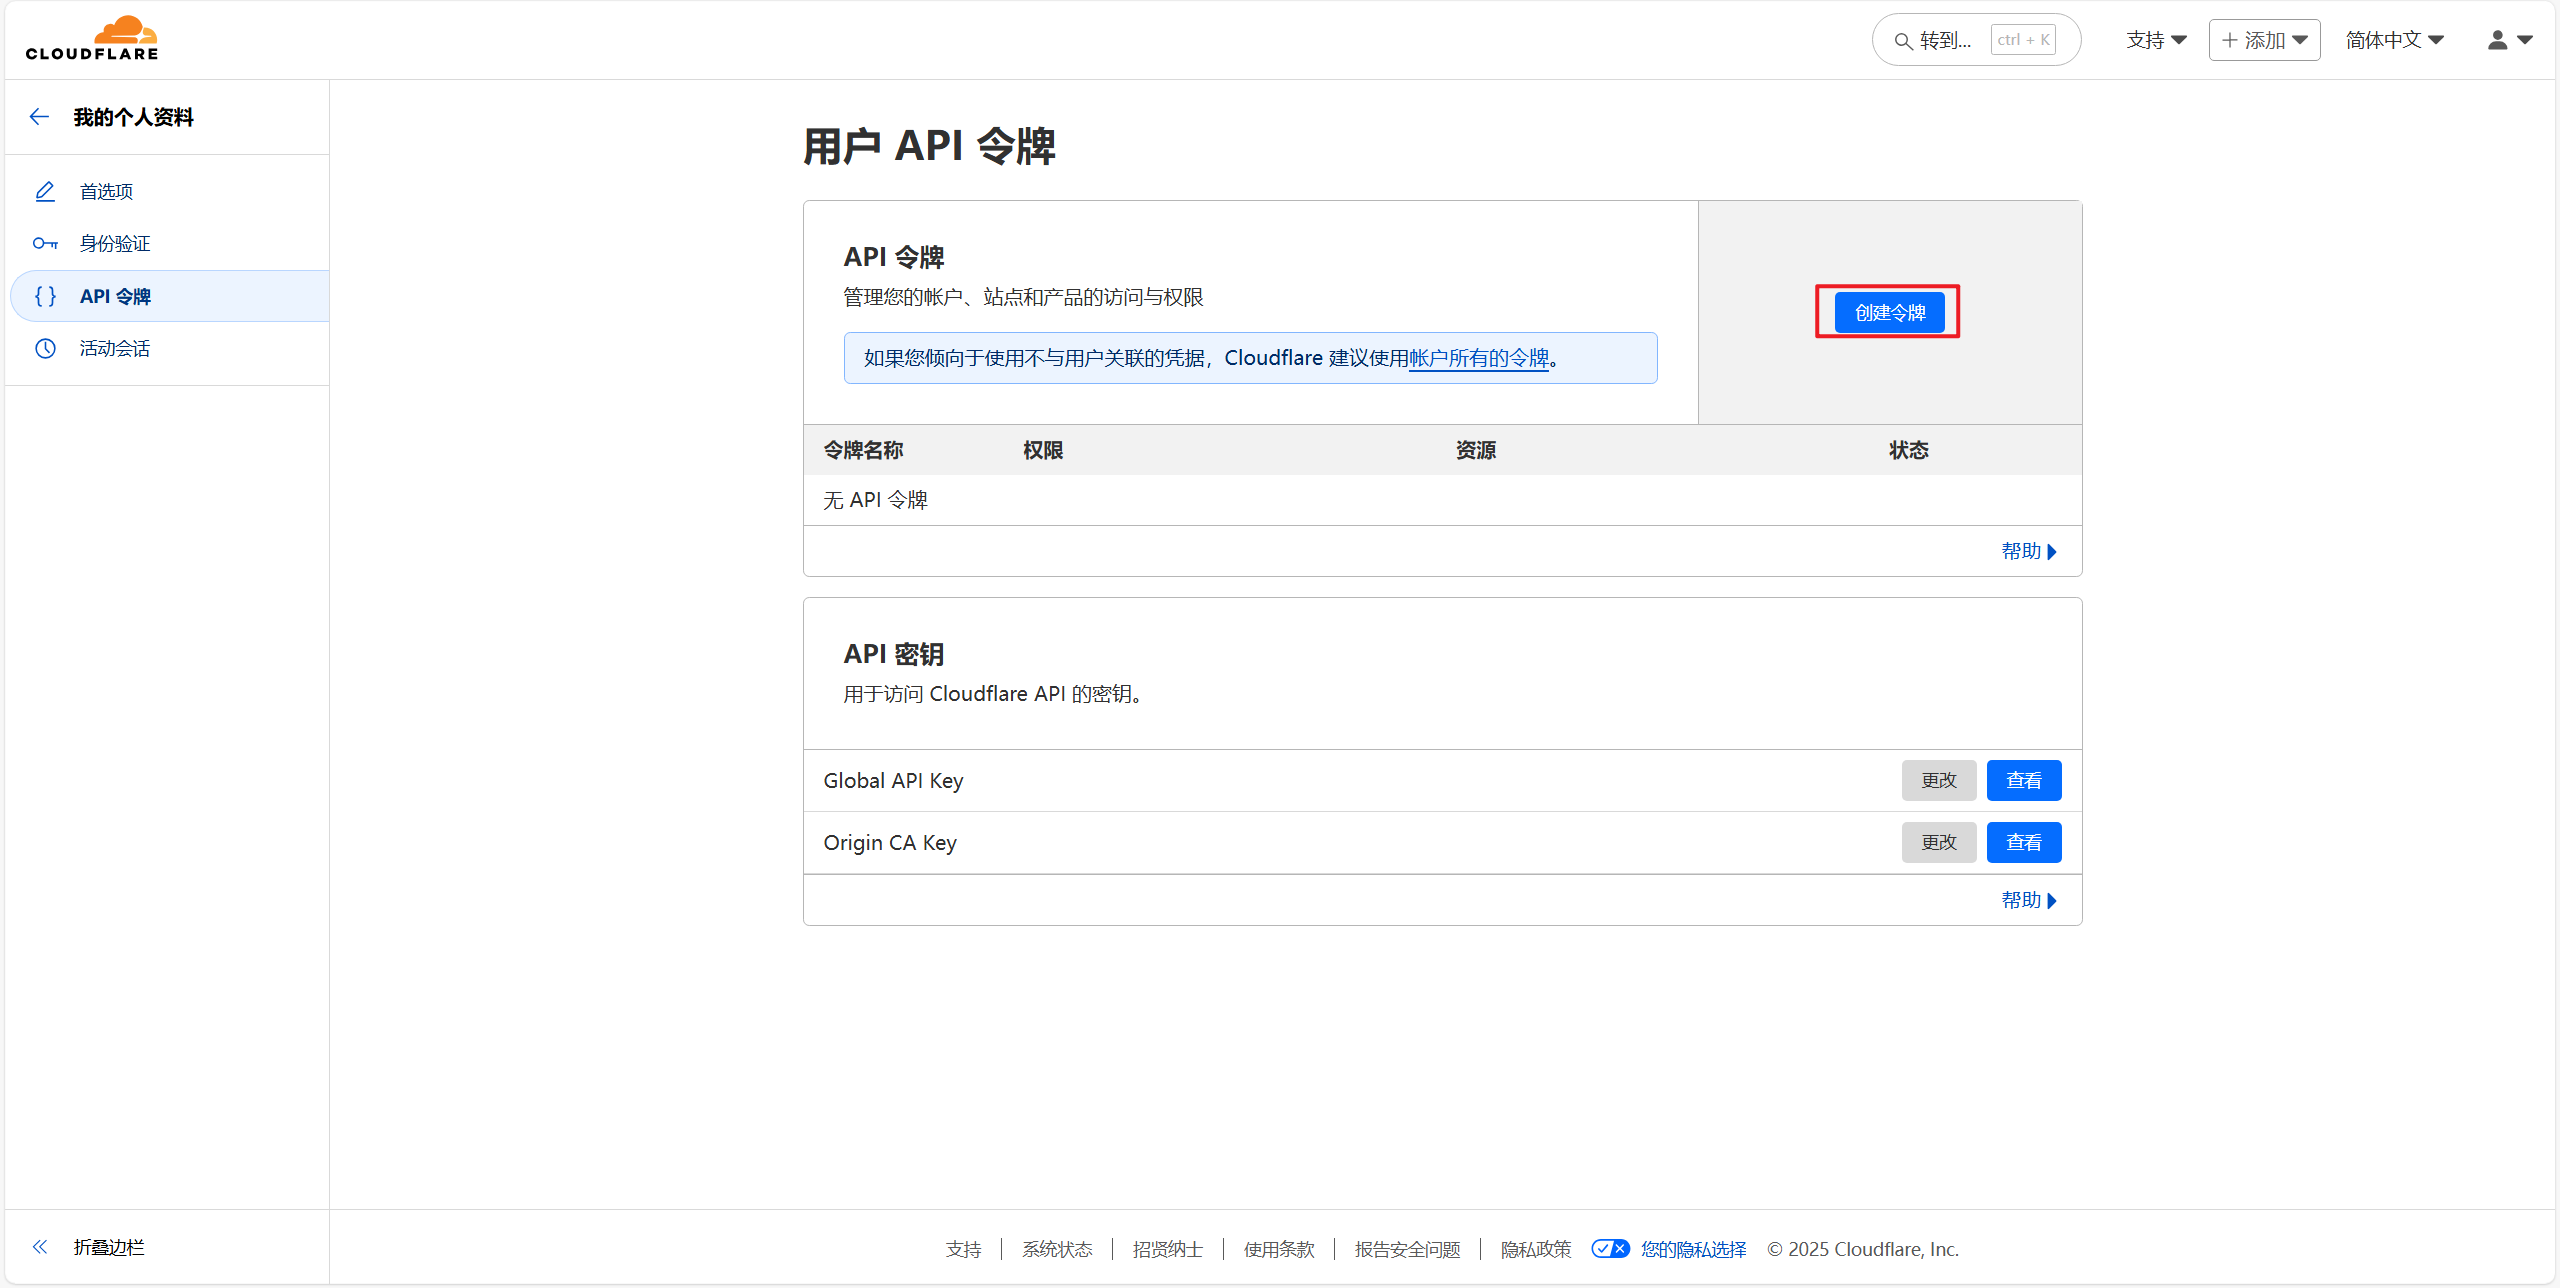The width and height of the screenshot is (2560, 1288).
Task: Click the double-chevron collapse sidebar icon
Action: tap(40, 1247)
